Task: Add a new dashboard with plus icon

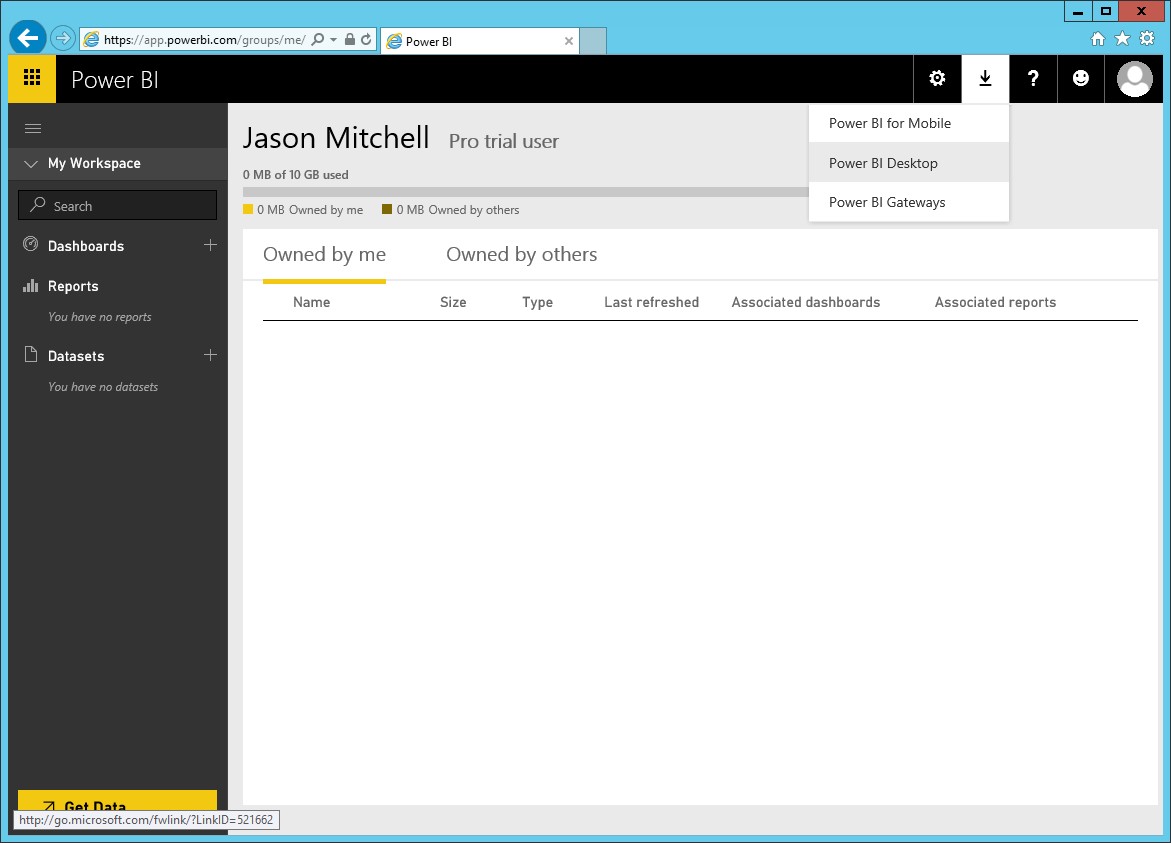Action: 211,245
